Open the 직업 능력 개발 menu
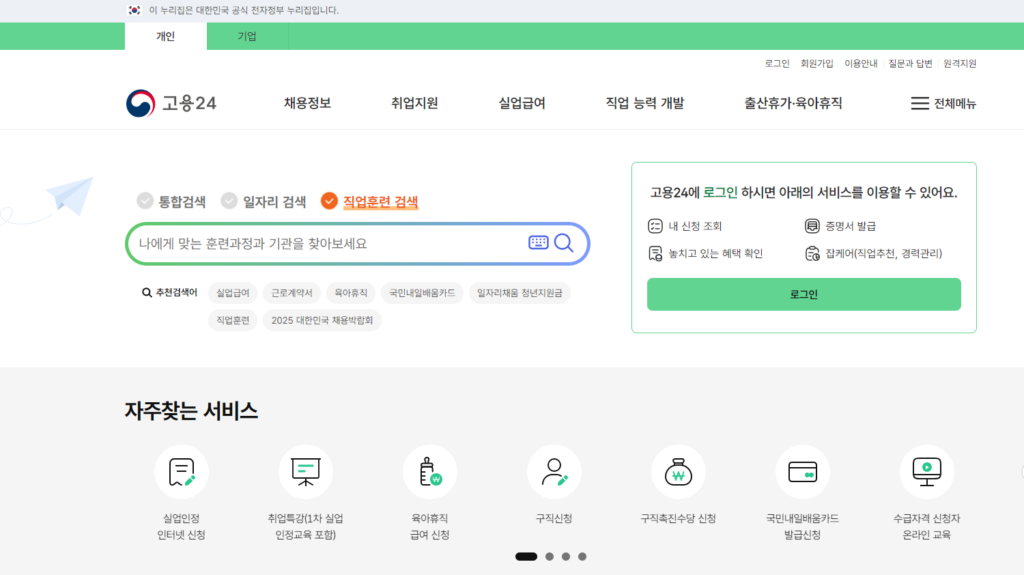The height and width of the screenshot is (575, 1024). [x=645, y=103]
